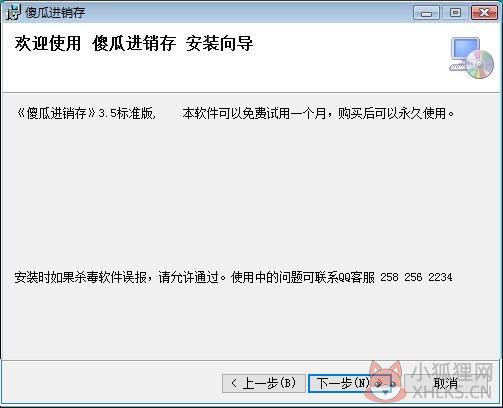Click the 傻瓜进销存 window title text
Viewport: 503px width, 408px height.
(55, 13)
